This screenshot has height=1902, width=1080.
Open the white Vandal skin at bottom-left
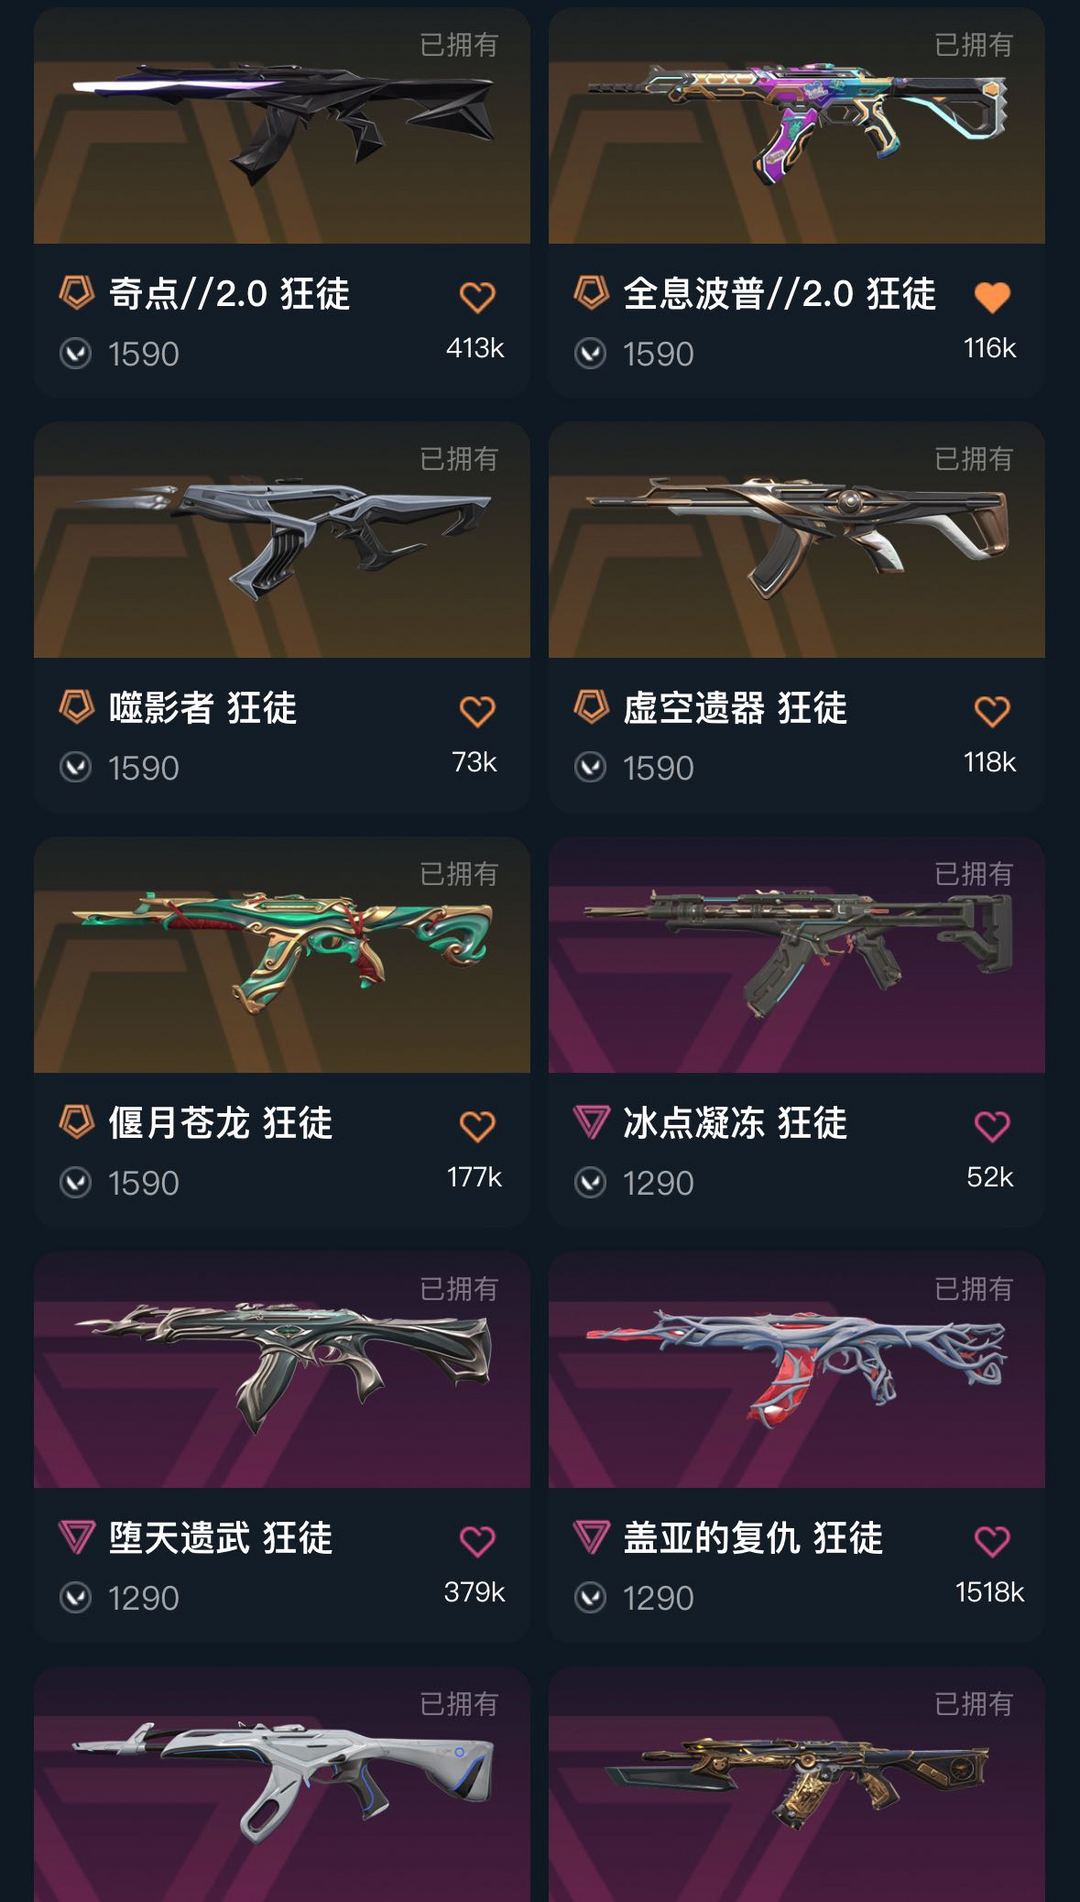coord(282,1784)
